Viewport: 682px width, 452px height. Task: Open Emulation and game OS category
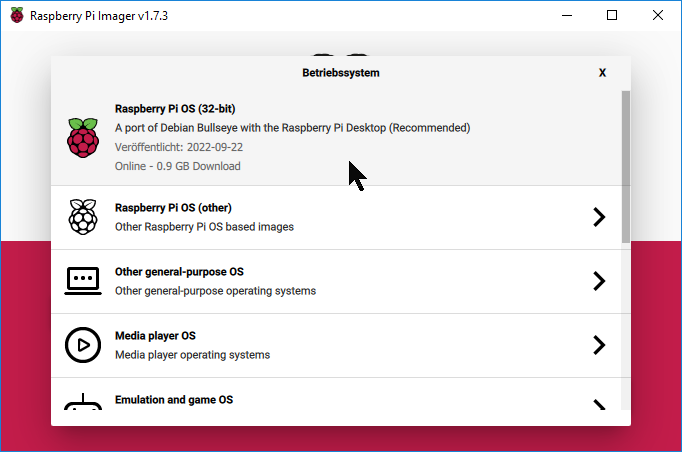pos(300,400)
